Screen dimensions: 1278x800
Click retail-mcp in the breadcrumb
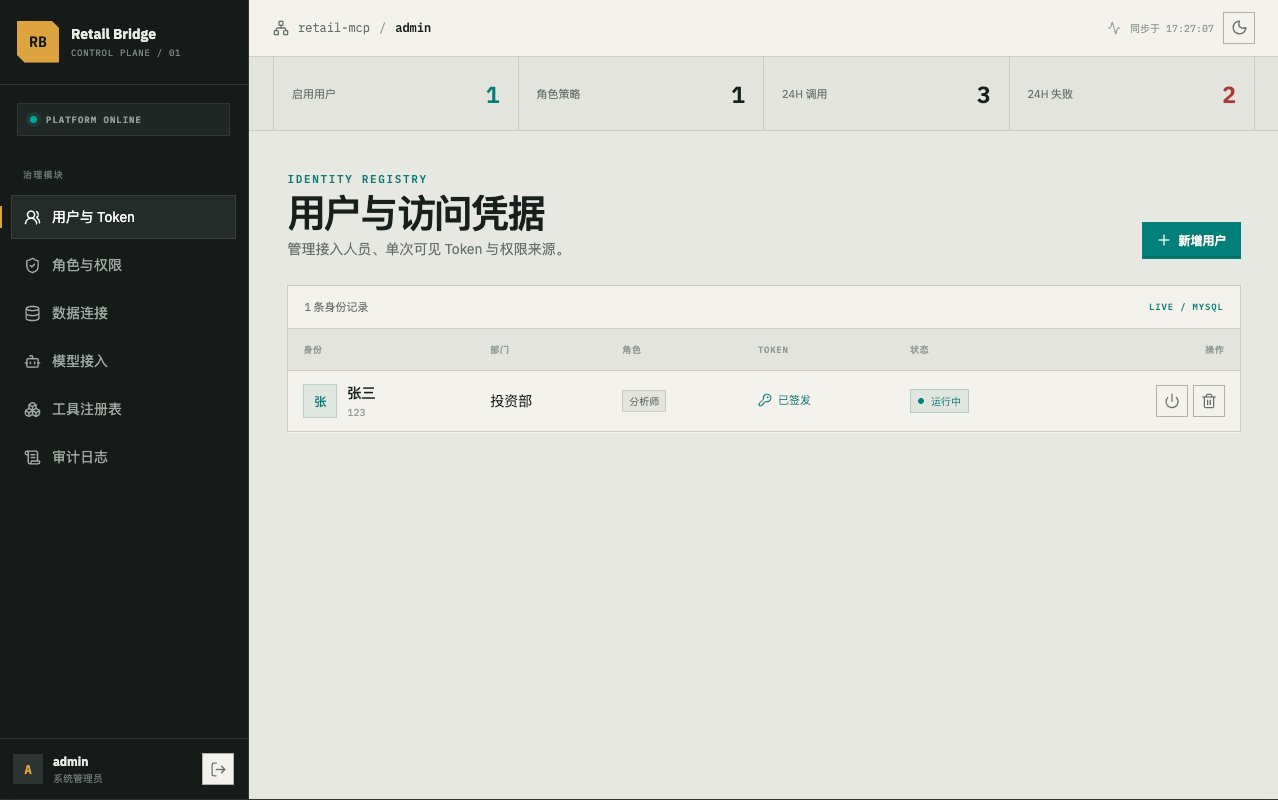point(334,28)
